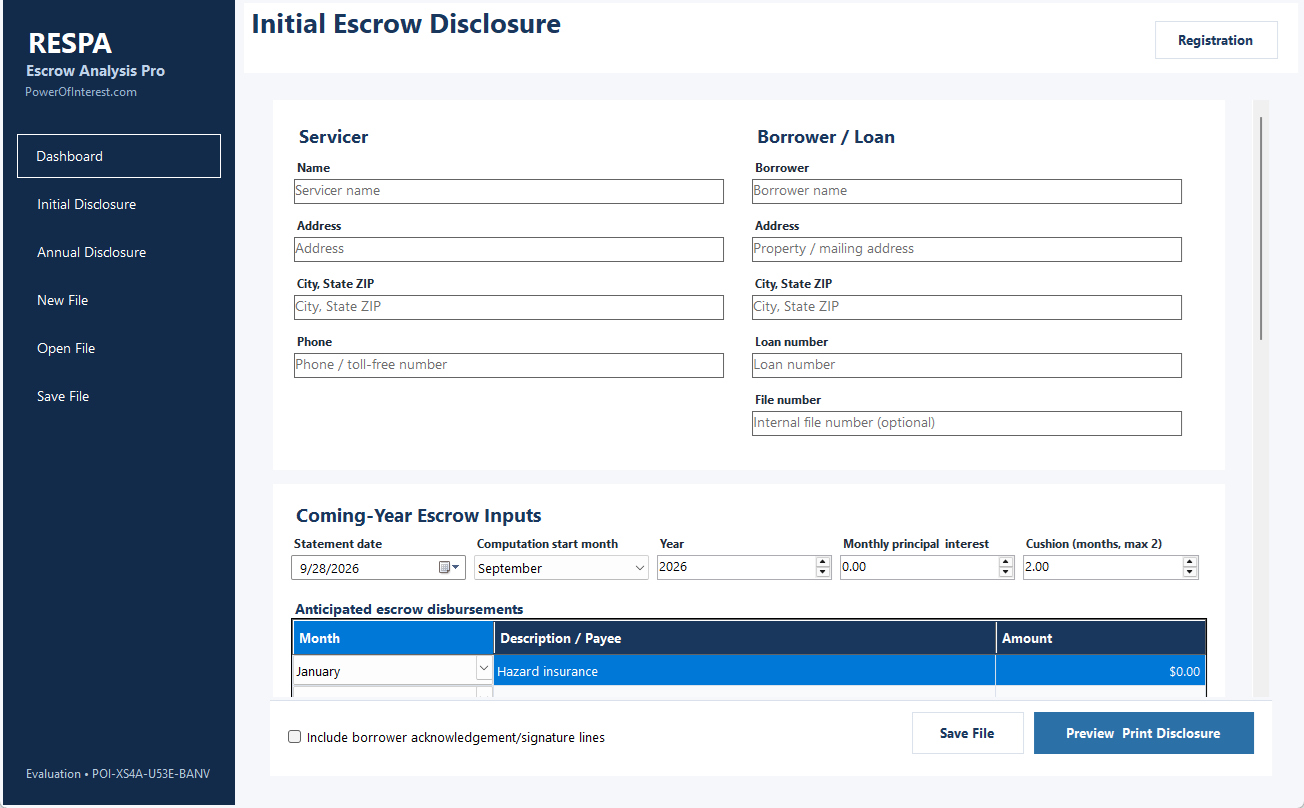Open Initial Disclosure from the sidebar
The width and height of the screenshot is (1304, 808).
[119, 204]
